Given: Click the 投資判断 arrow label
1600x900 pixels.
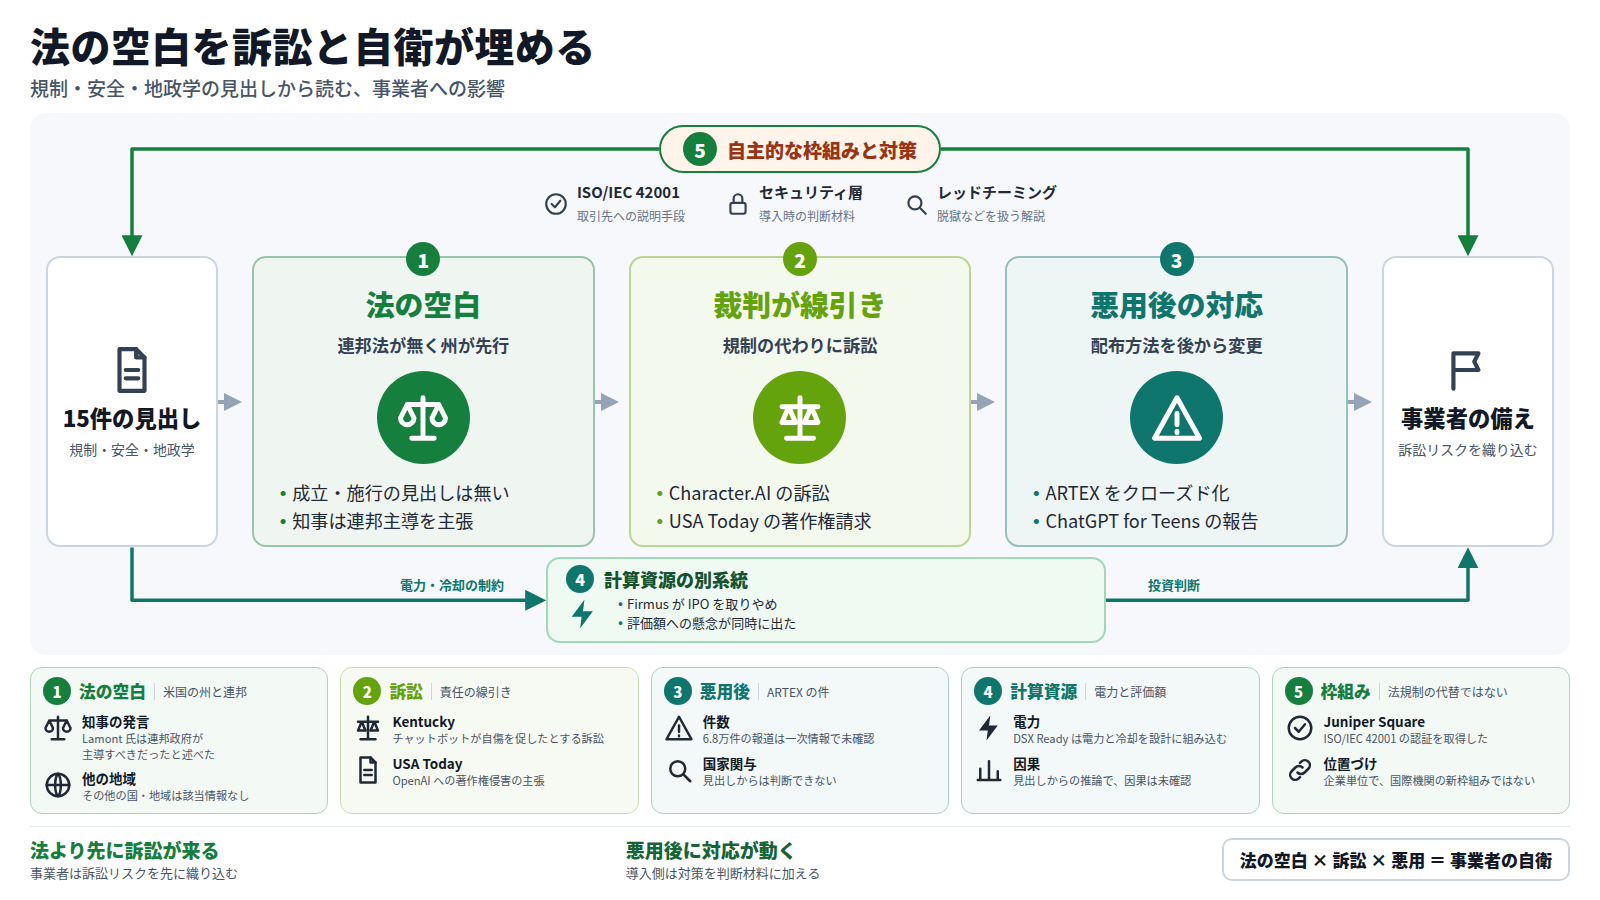Looking at the screenshot, I should (x=1174, y=585).
